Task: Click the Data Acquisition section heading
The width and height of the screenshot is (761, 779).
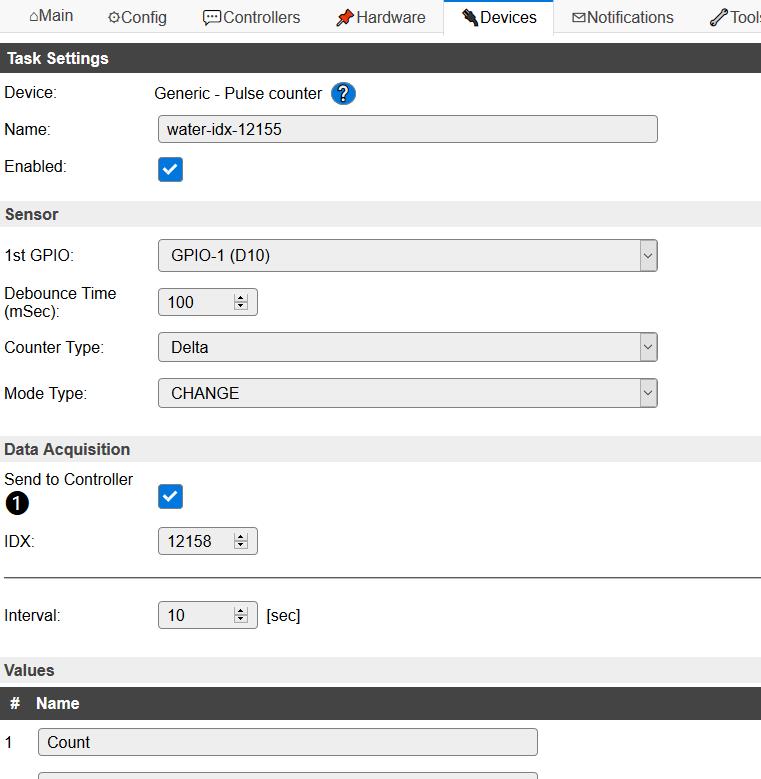Action: [67, 449]
